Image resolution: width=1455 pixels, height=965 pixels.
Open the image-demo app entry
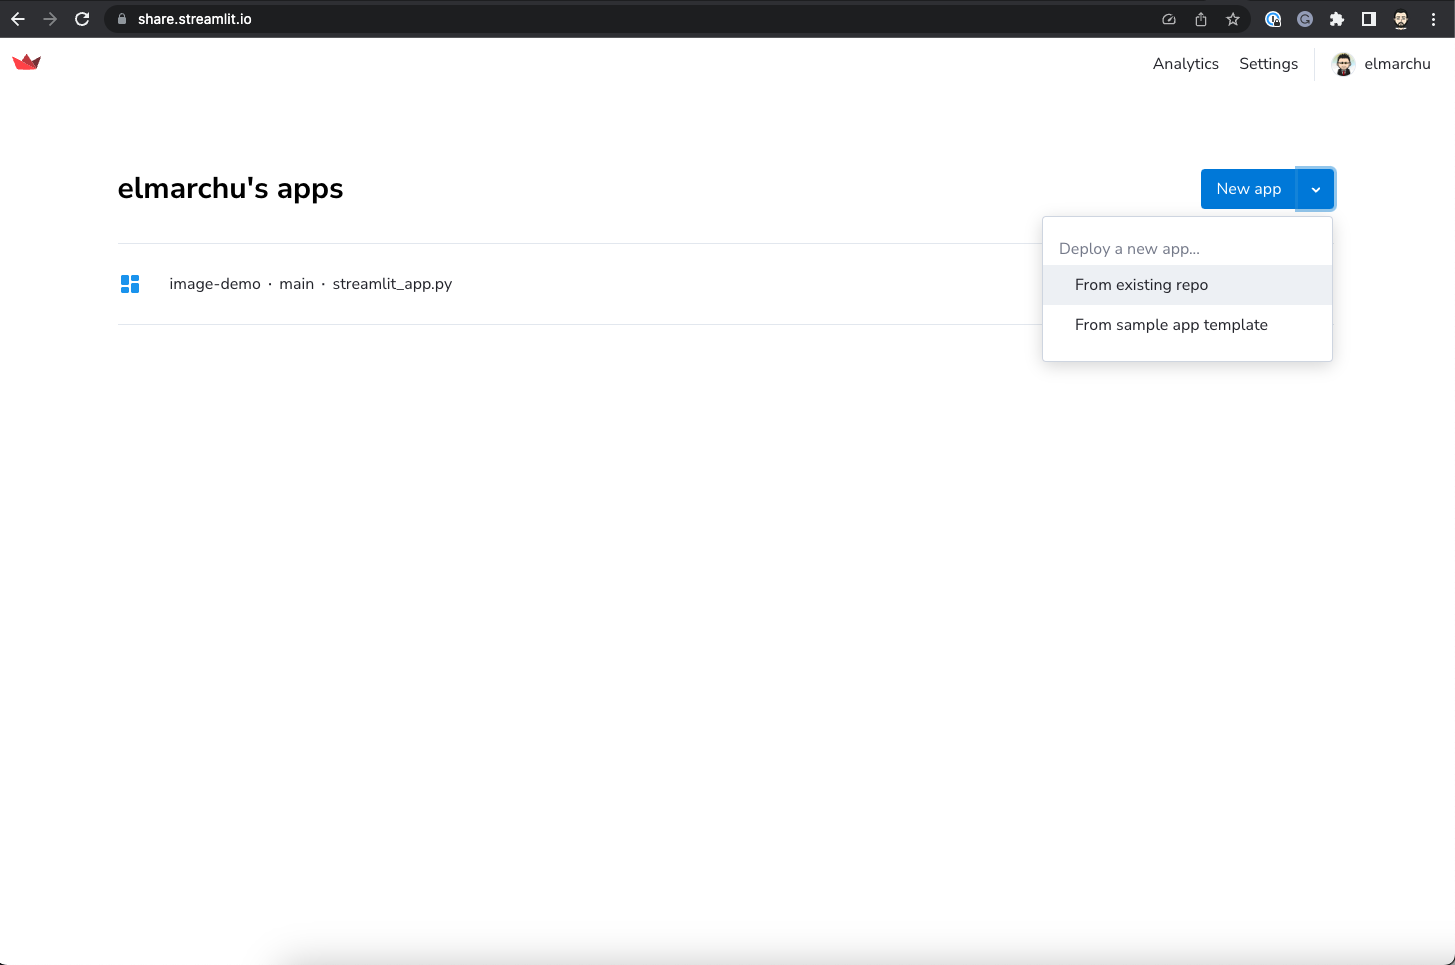pyautogui.click(x=215, y=284)
